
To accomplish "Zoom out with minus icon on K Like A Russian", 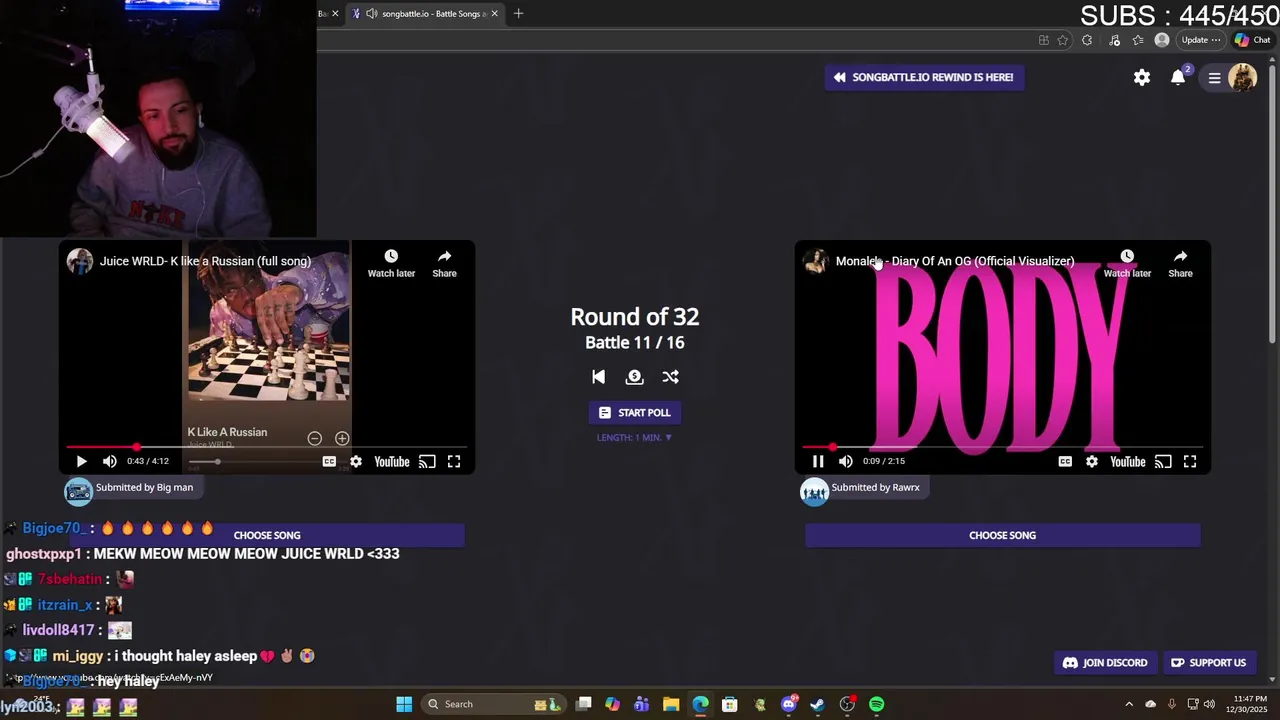I will coord(314,438).
